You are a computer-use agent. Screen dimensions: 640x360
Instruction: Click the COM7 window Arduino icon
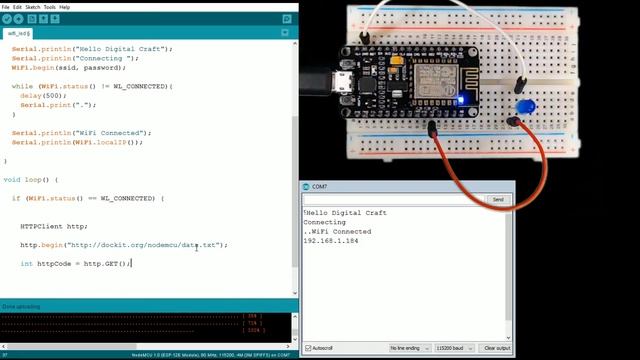click(x=306, y=187)
